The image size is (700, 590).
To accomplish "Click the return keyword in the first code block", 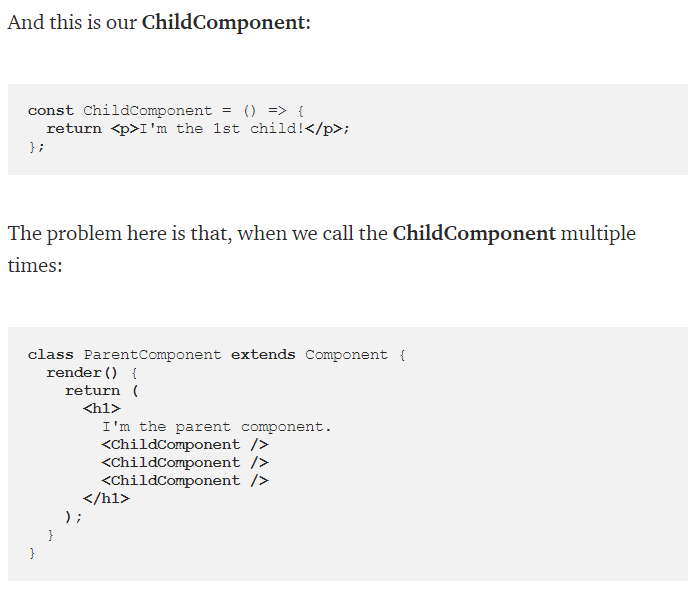I will (x=73, y=128).
